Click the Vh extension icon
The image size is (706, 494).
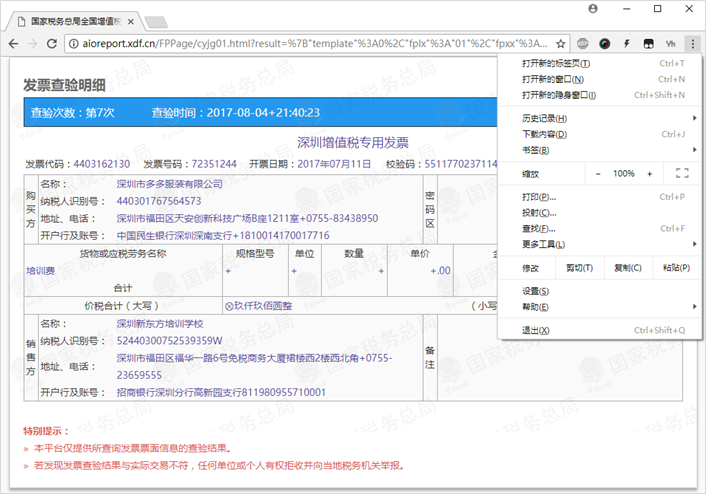click(671, 44)
